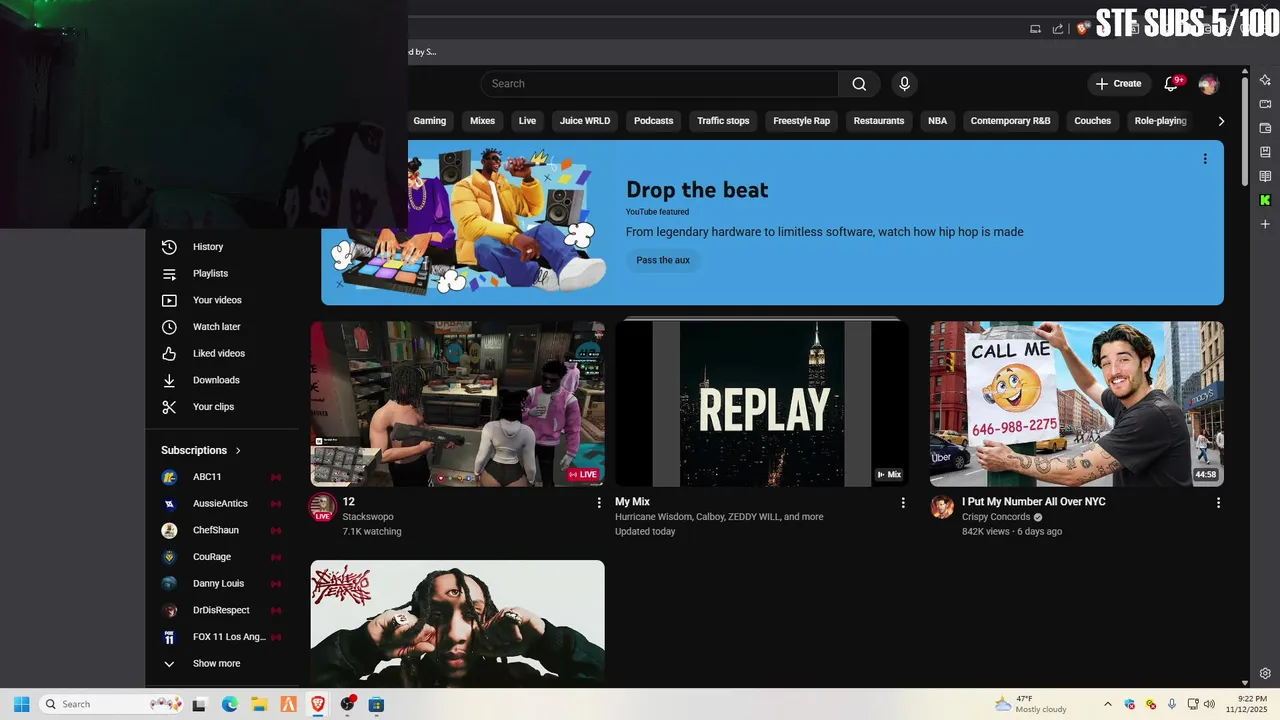This screenshot has width=1280, height=720.
Task: Select the Contemporary R&B chip
Action: pos(1010,121)
